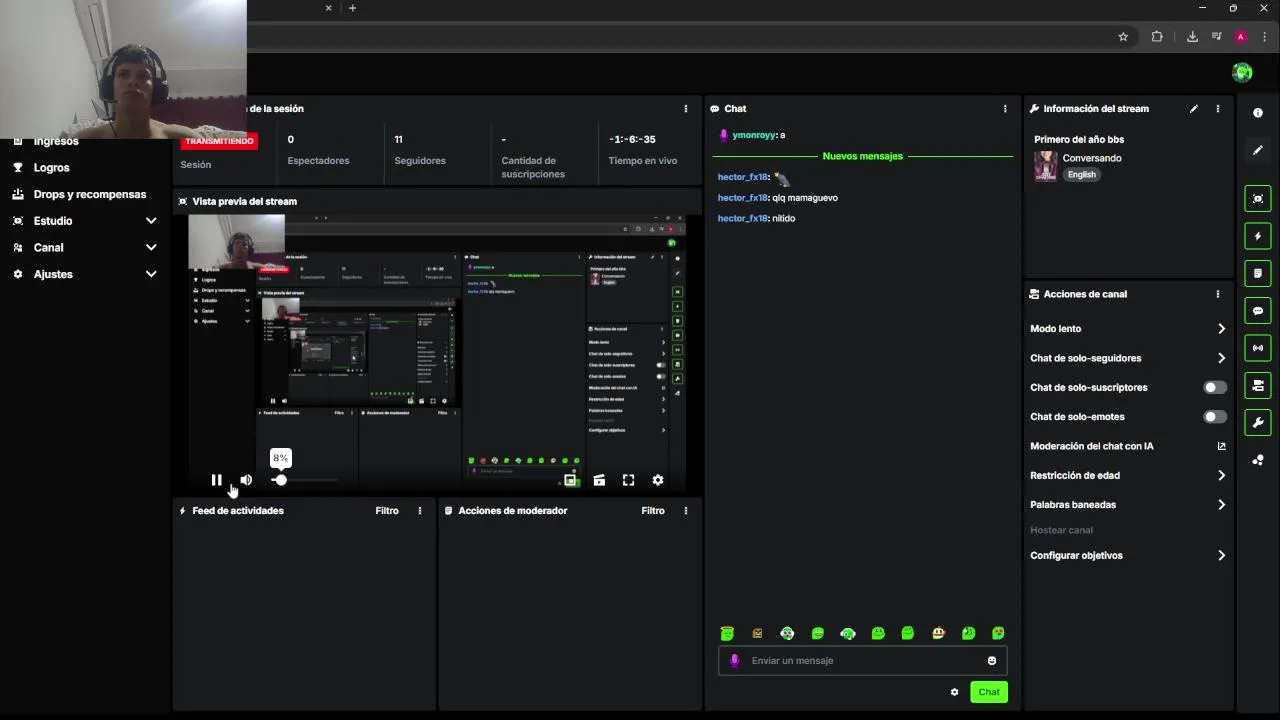The image size is (1280, 720).
Task: Open Chat panel options menu
Action: coord(1005,108)
